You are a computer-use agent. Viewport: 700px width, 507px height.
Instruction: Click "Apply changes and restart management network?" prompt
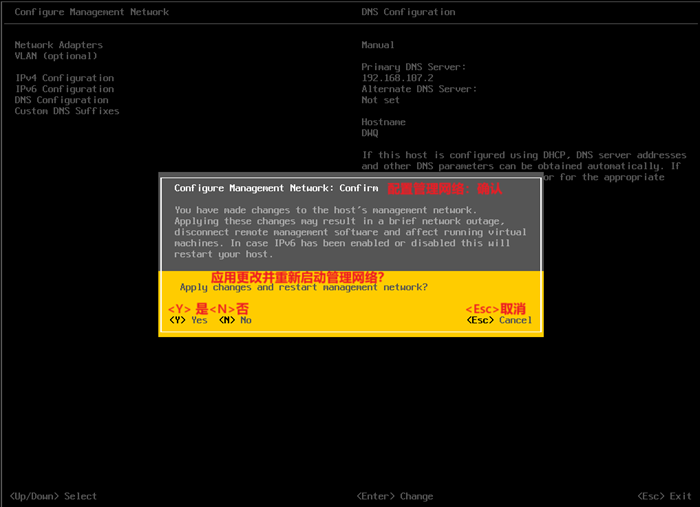pos(303,288)
